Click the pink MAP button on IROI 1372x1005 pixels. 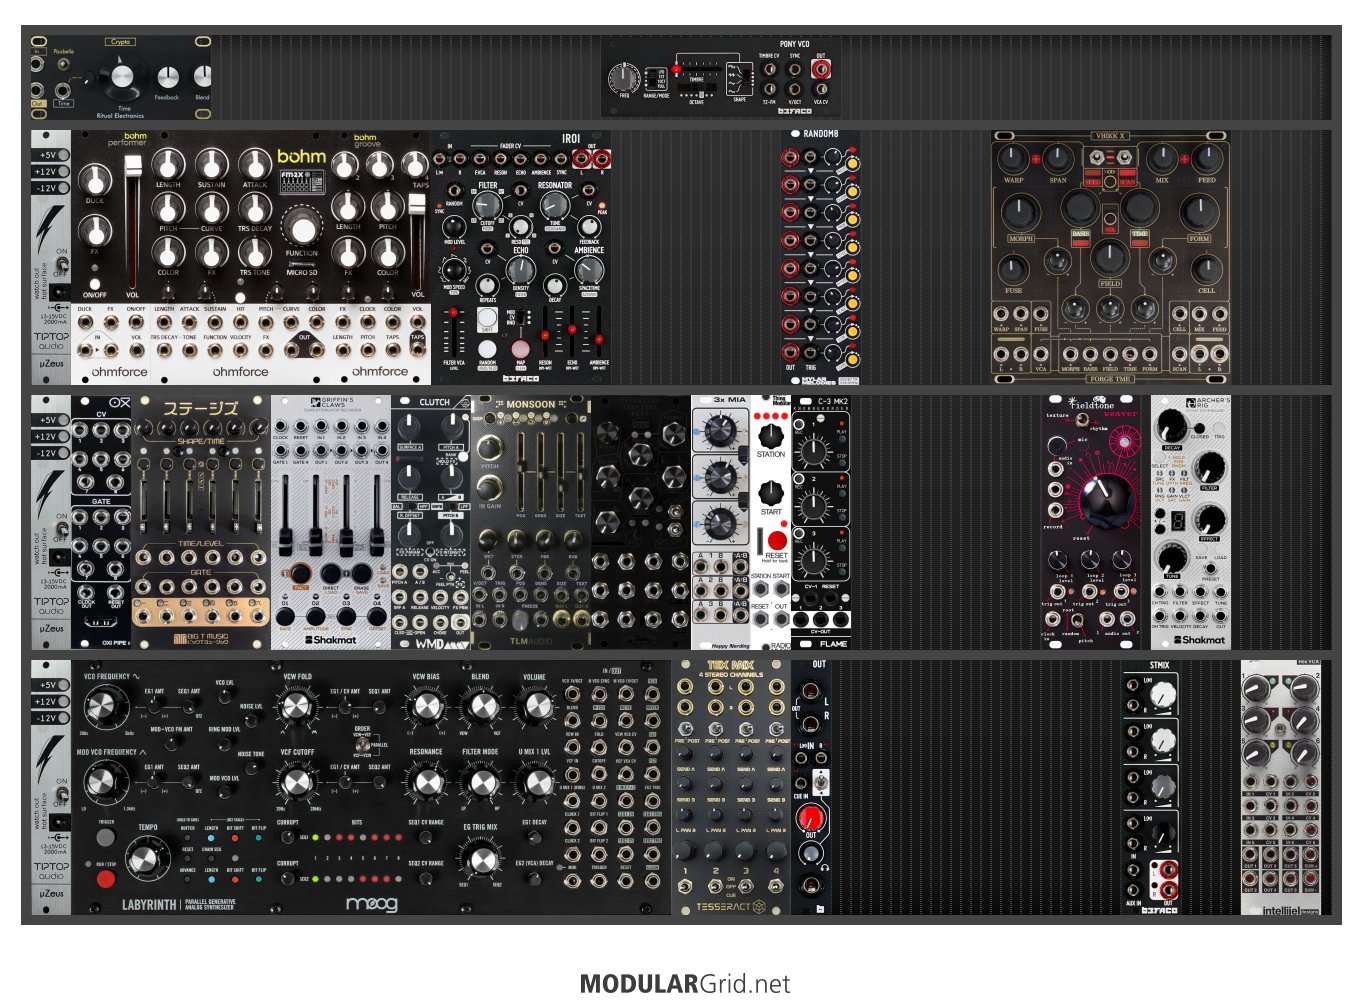pos(520,350)
